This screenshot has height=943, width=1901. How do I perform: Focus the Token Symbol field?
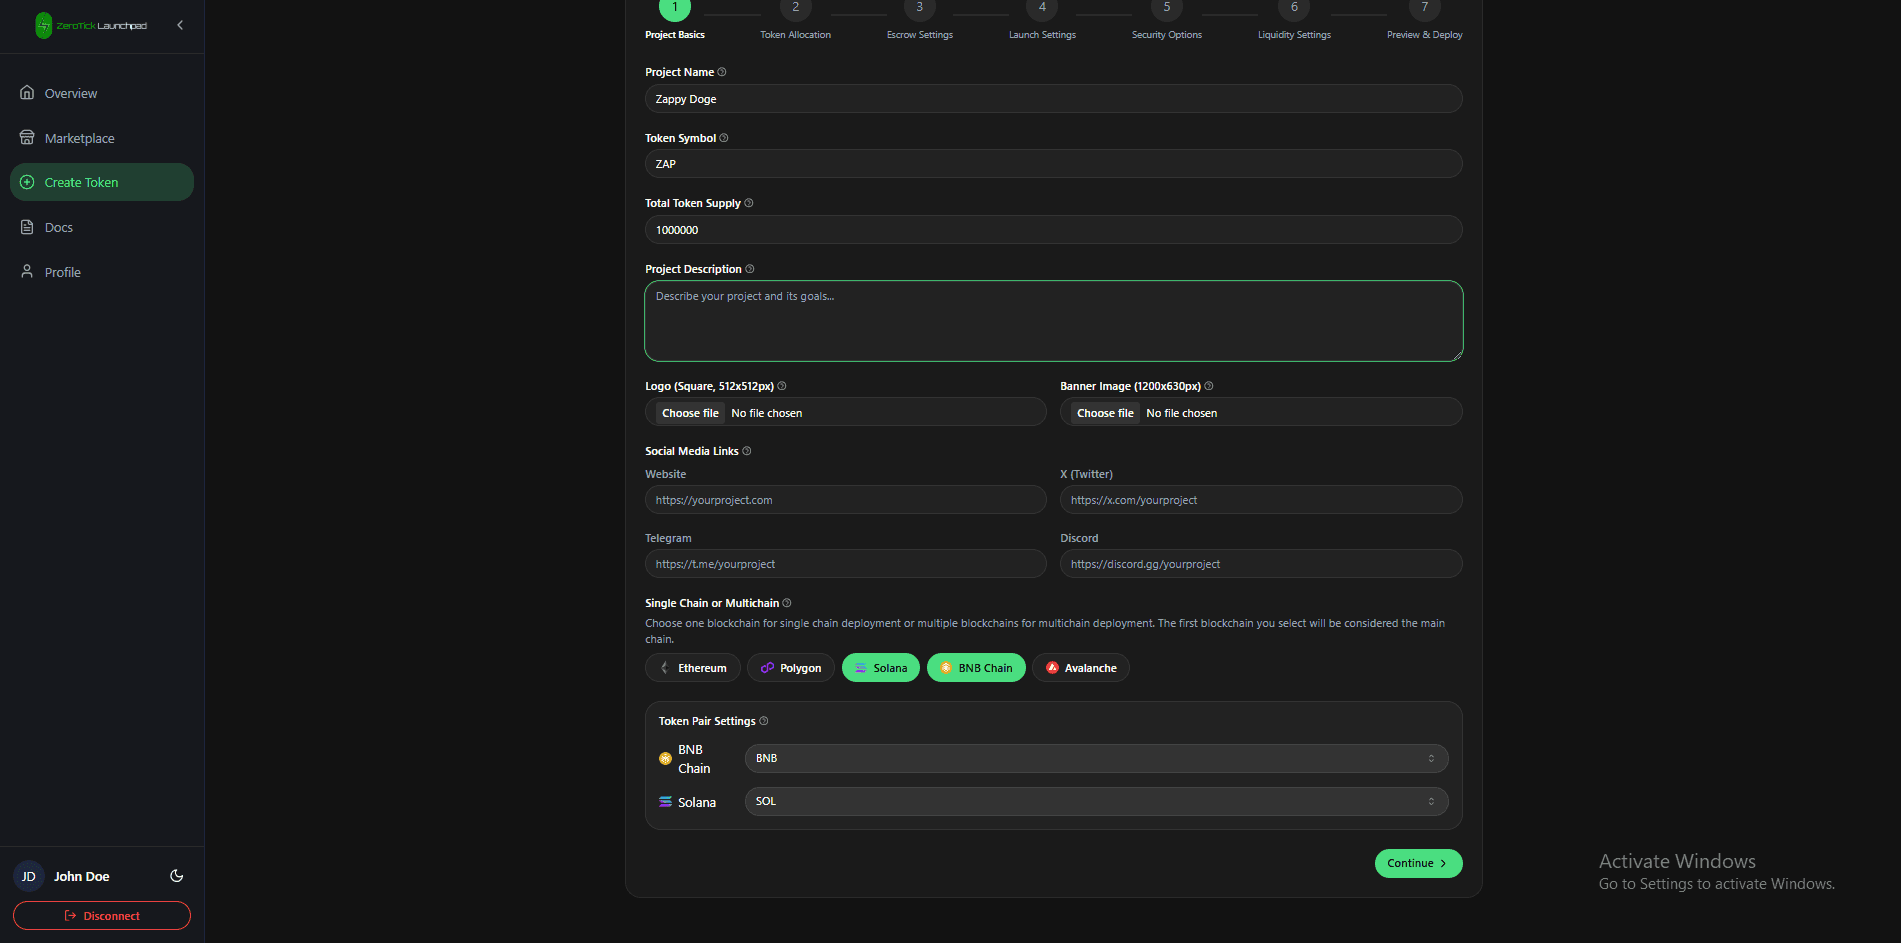click(x=1054, y=164)
